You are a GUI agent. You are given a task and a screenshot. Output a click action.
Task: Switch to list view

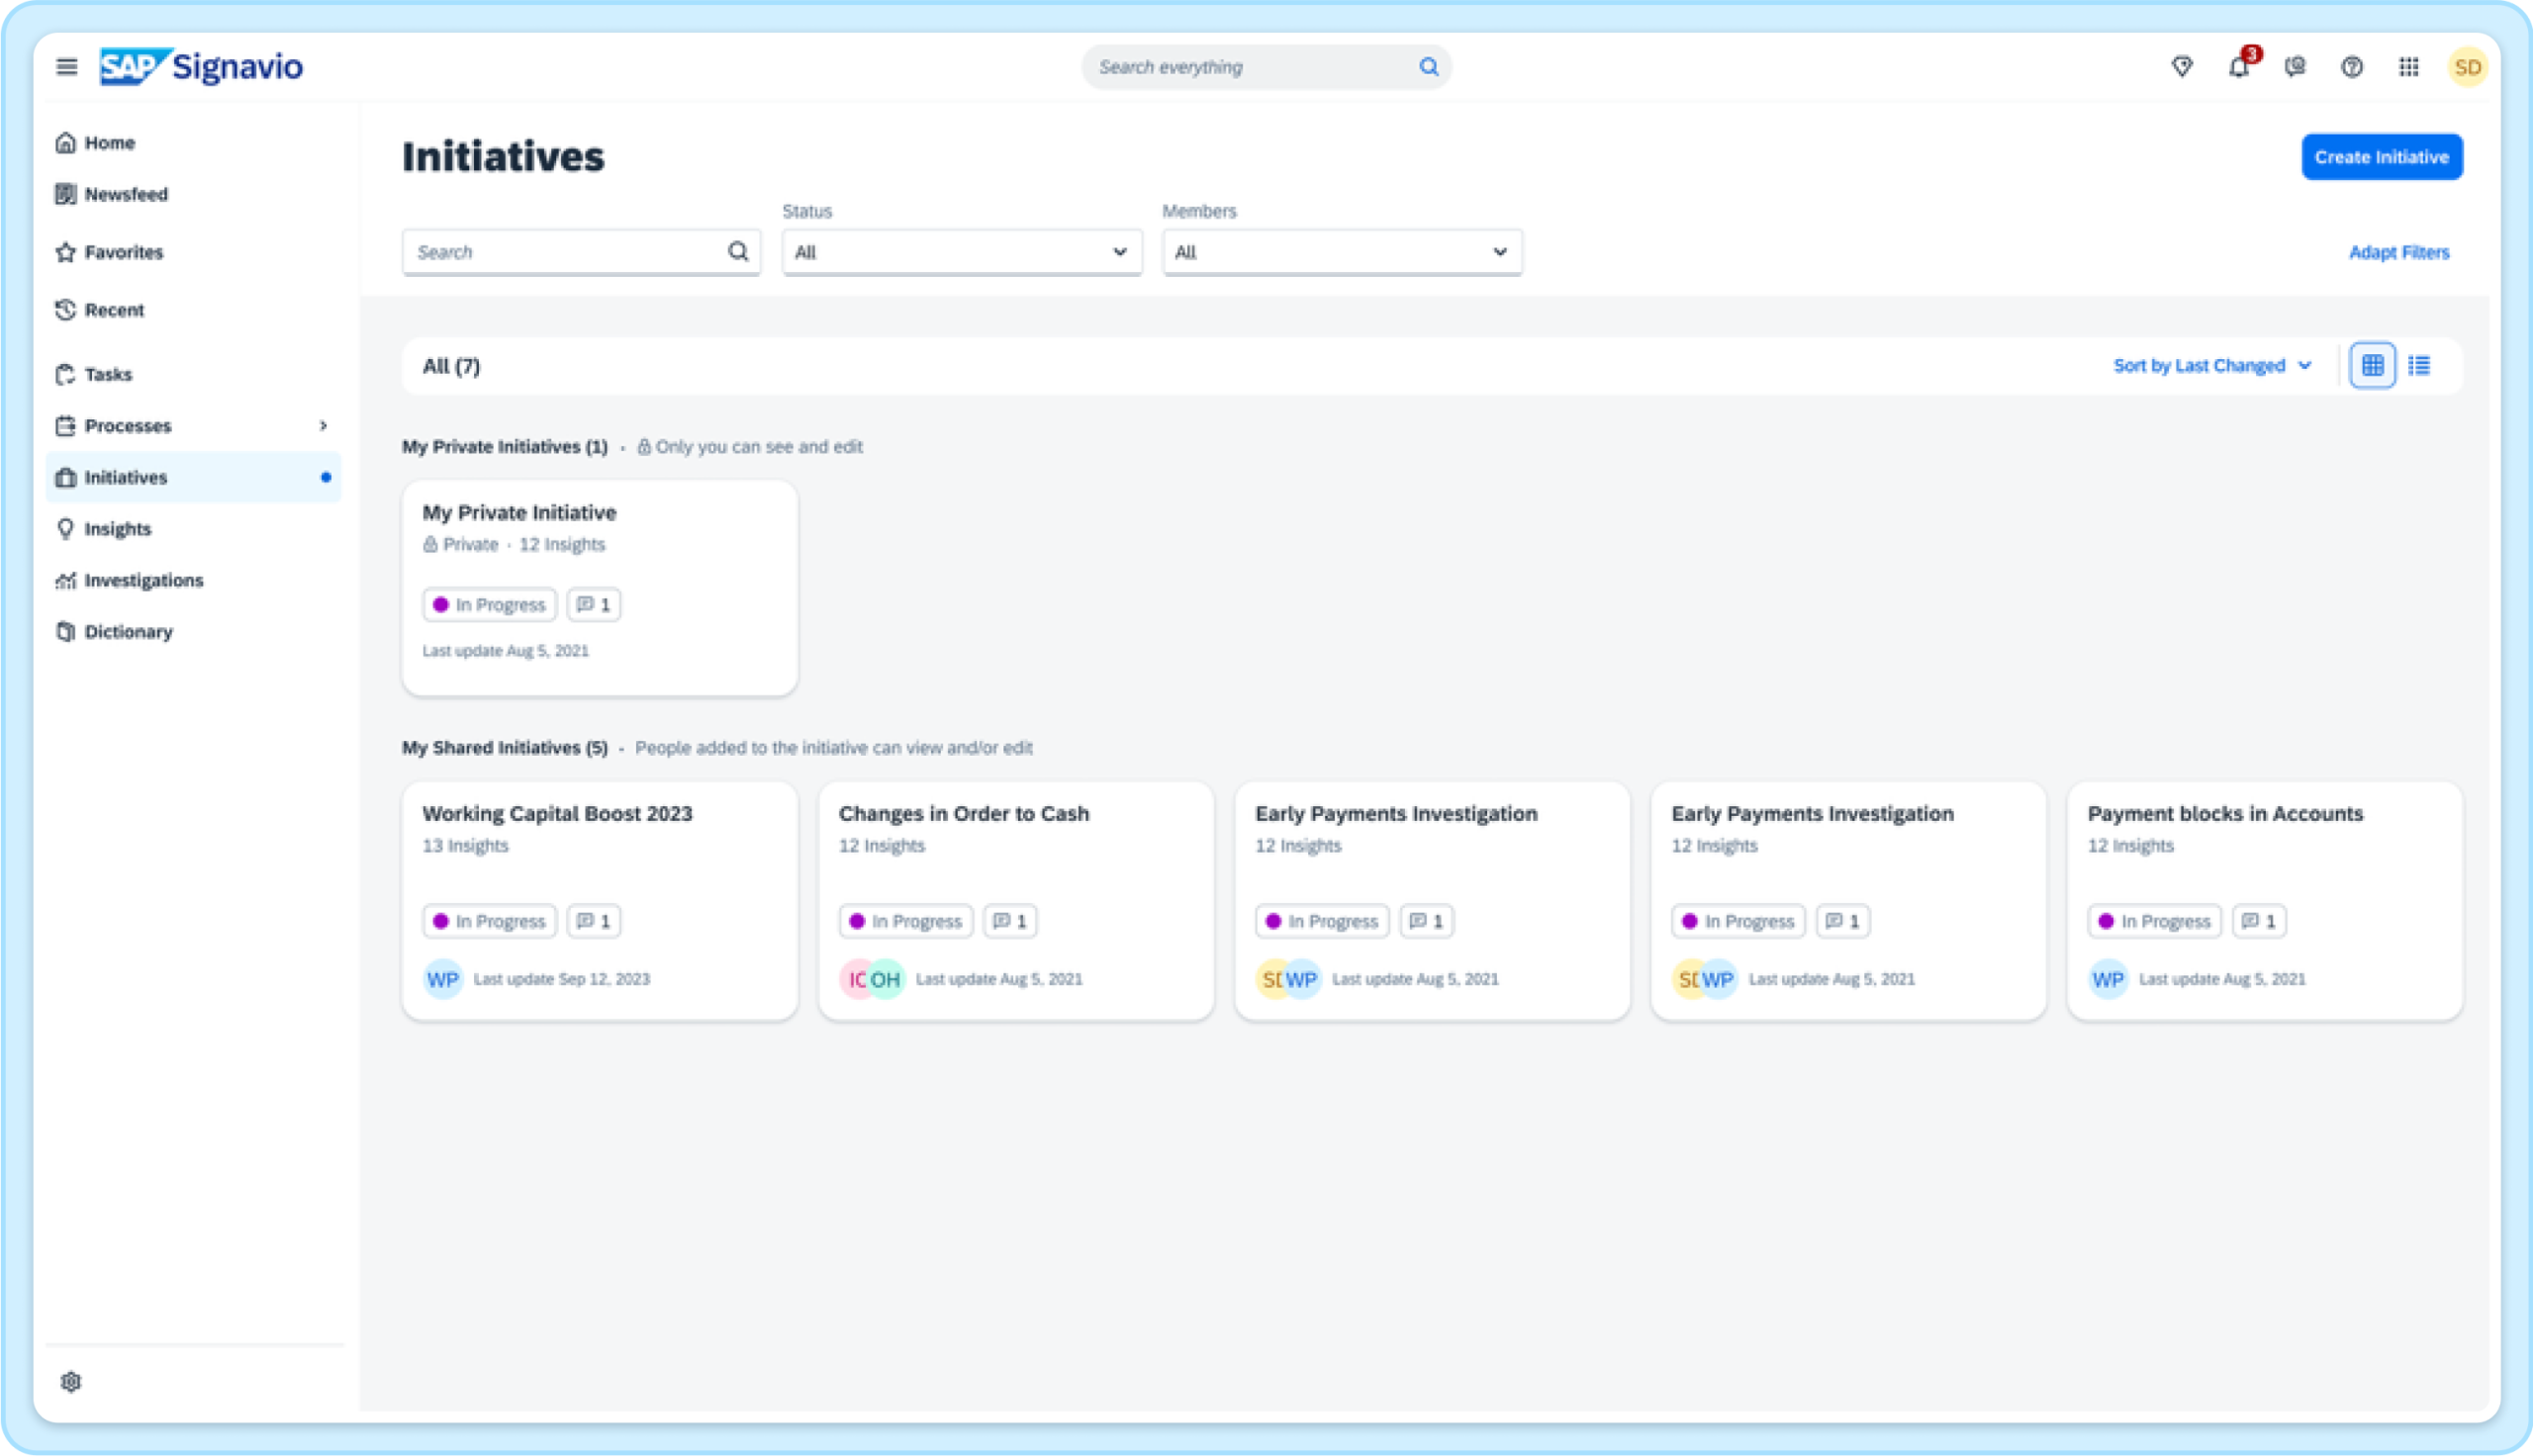2418,366
